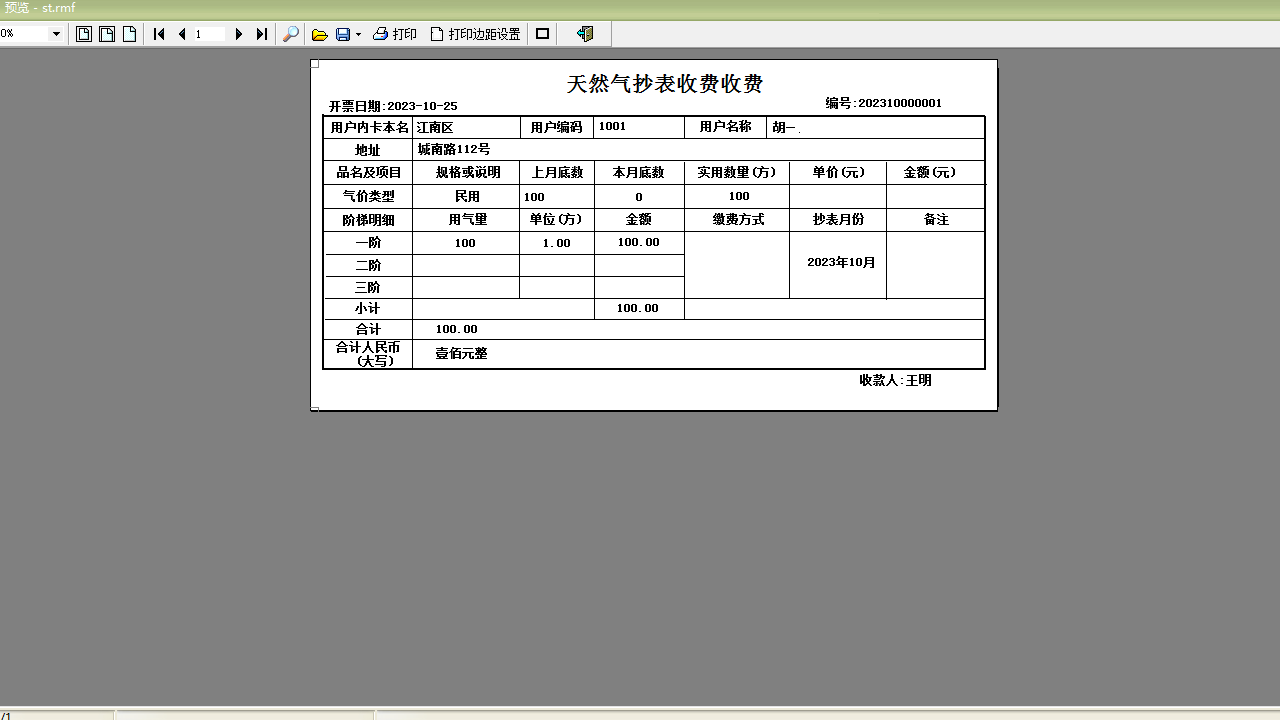Click the page's top-left corner handle
Image resolution: width=1280 pixels, height=720 pixels.
point(315,64)
